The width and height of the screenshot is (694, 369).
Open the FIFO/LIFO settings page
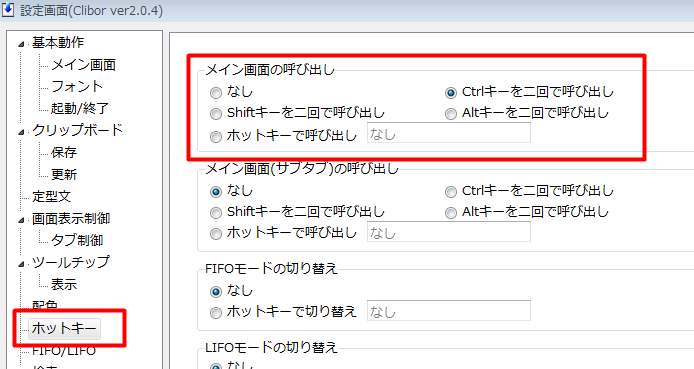point(64,351)
